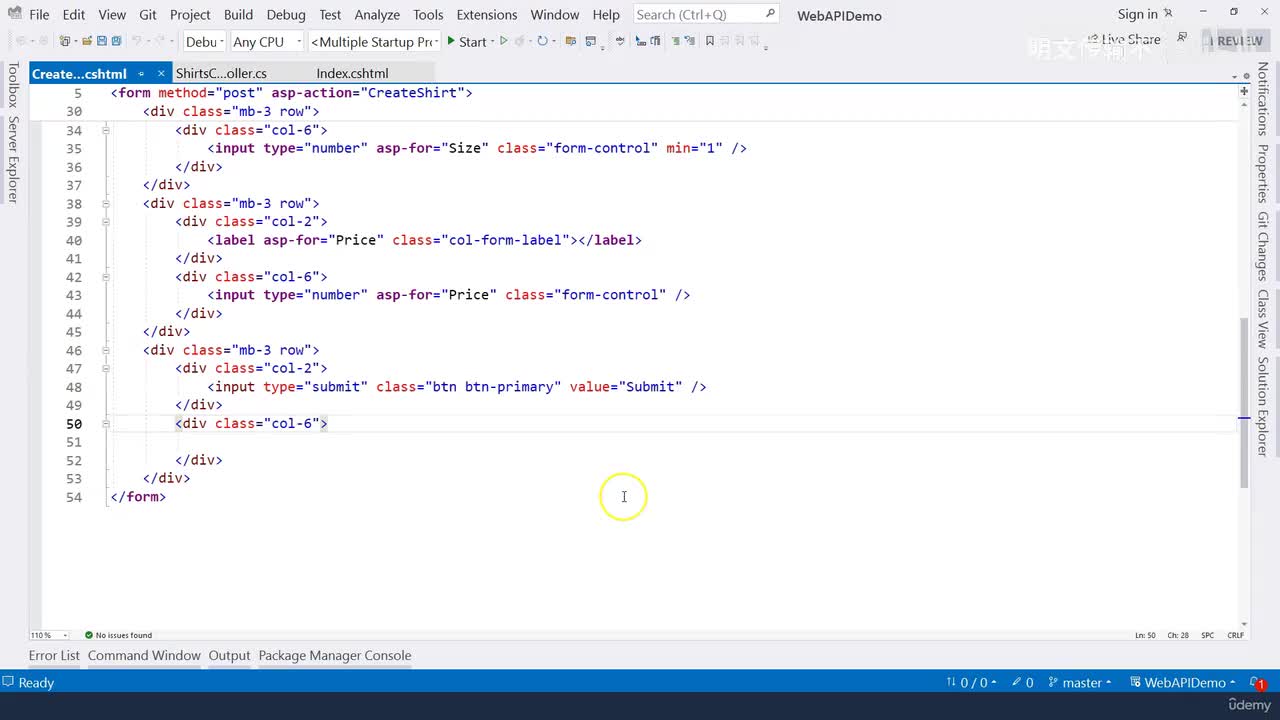Open the Error List tab
This screenshot has height=720, width=1280.
point(54,656)
